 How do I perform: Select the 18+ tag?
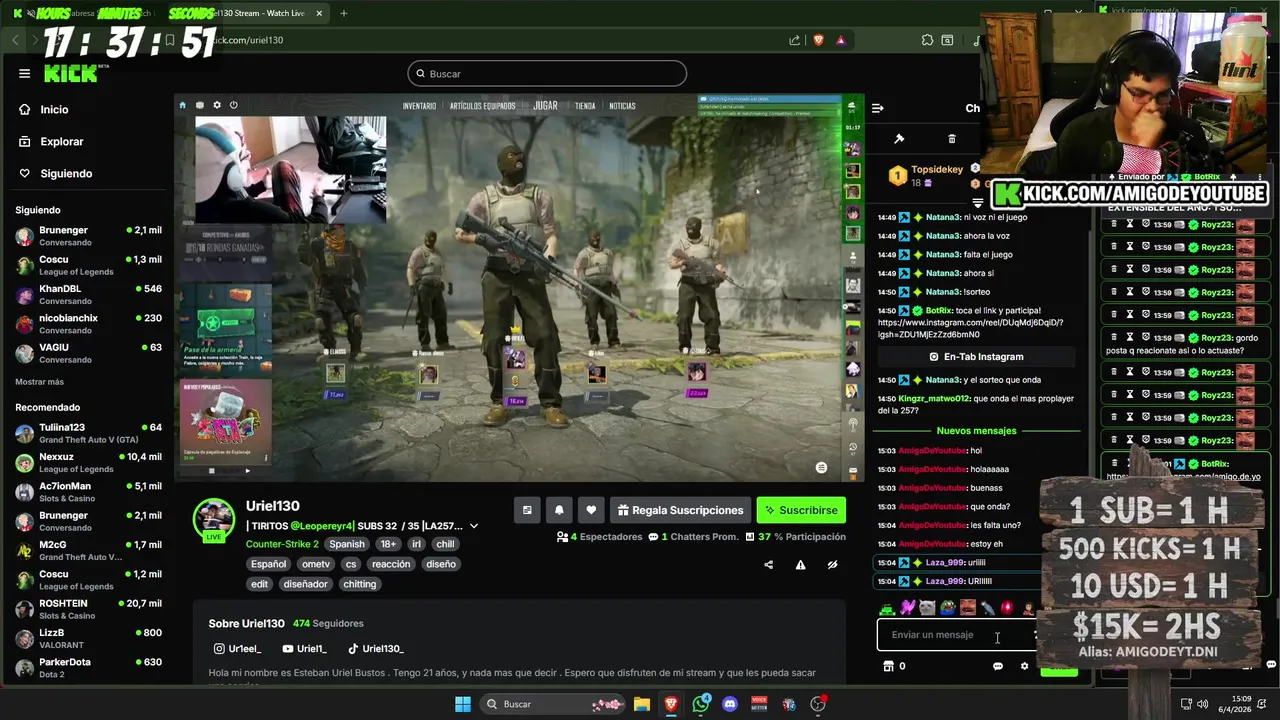pos(388,544)
